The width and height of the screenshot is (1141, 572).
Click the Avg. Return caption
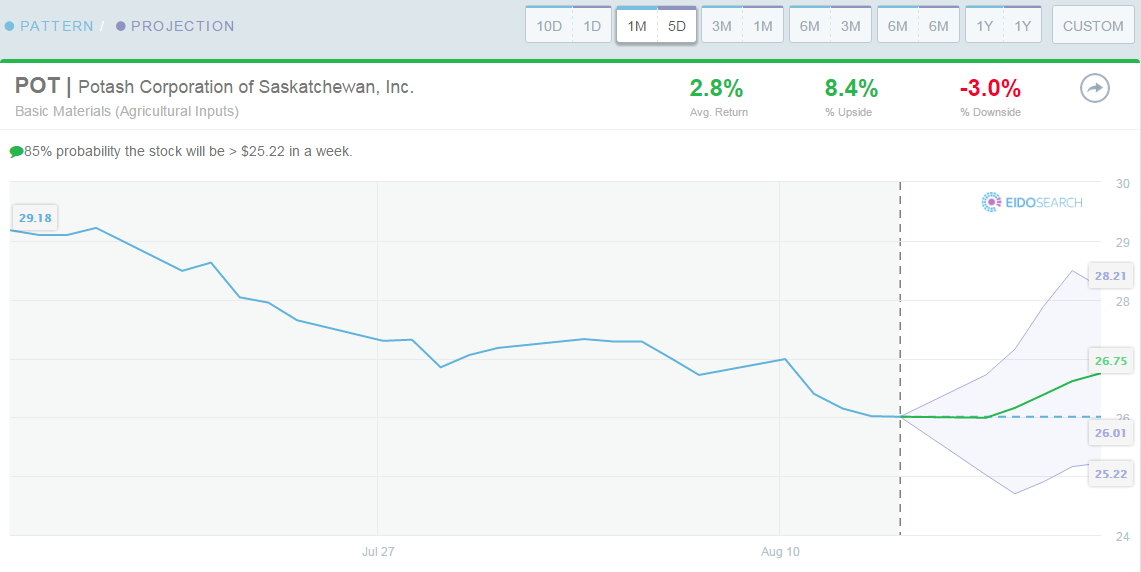pyautogui.click(x=718, y=112)
